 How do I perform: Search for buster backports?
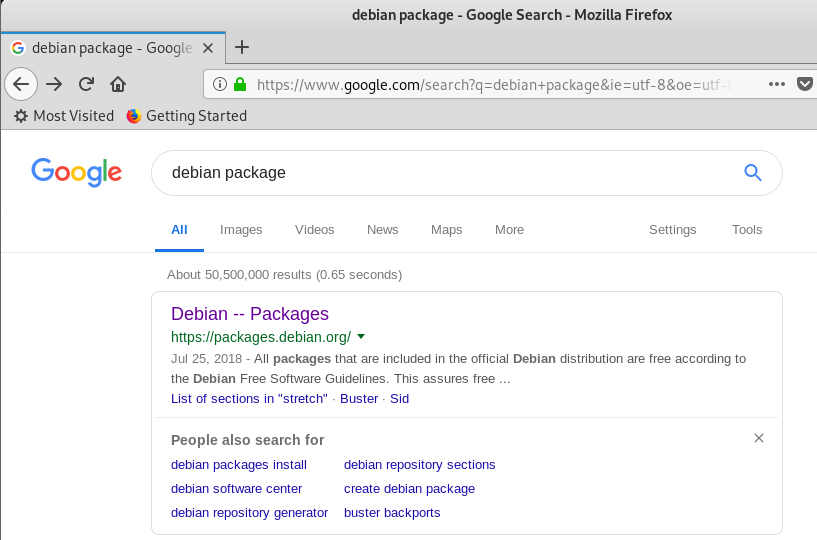392,513
